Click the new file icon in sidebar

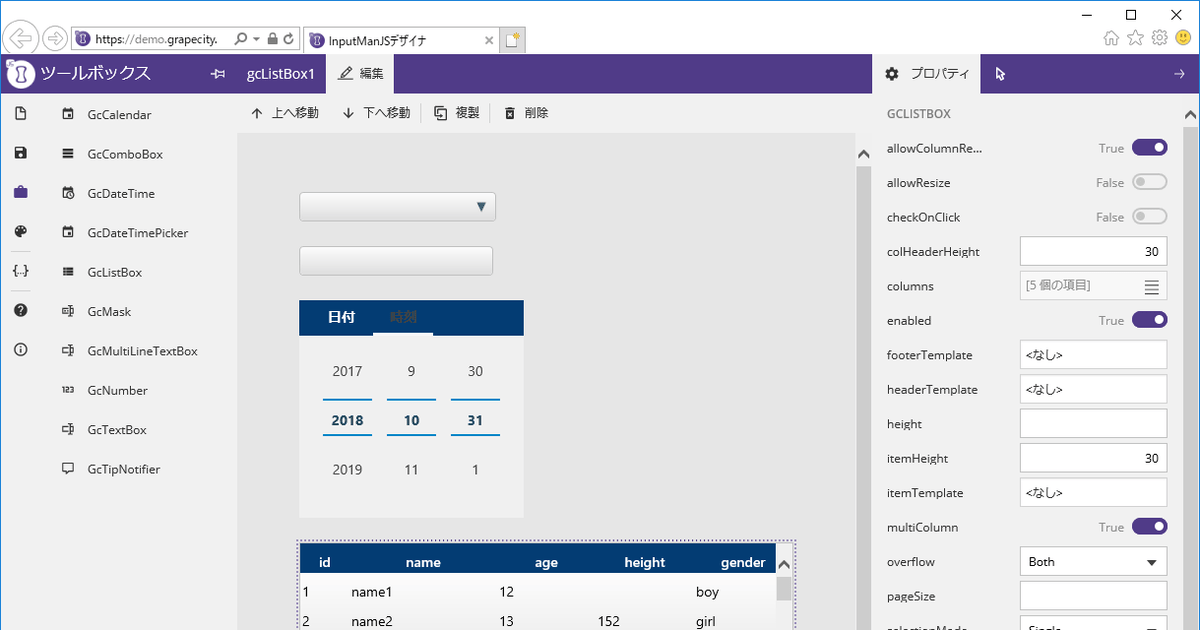[21, 114]
